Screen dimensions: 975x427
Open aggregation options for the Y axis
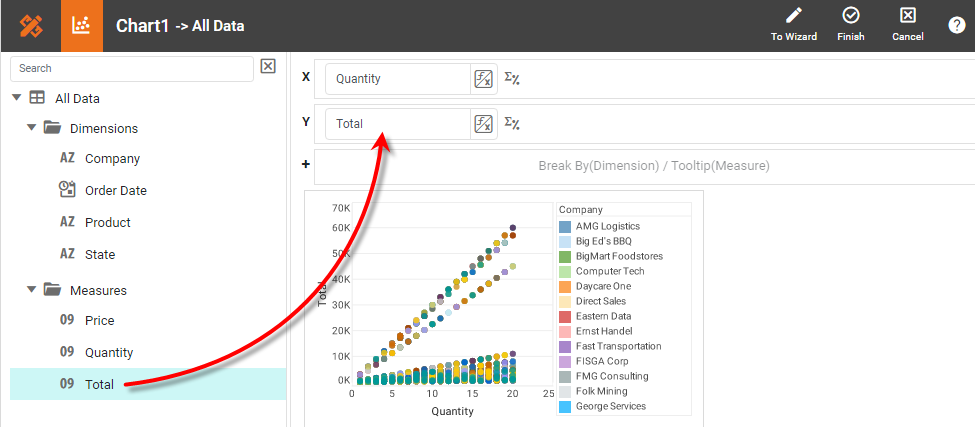coord(512,124)
